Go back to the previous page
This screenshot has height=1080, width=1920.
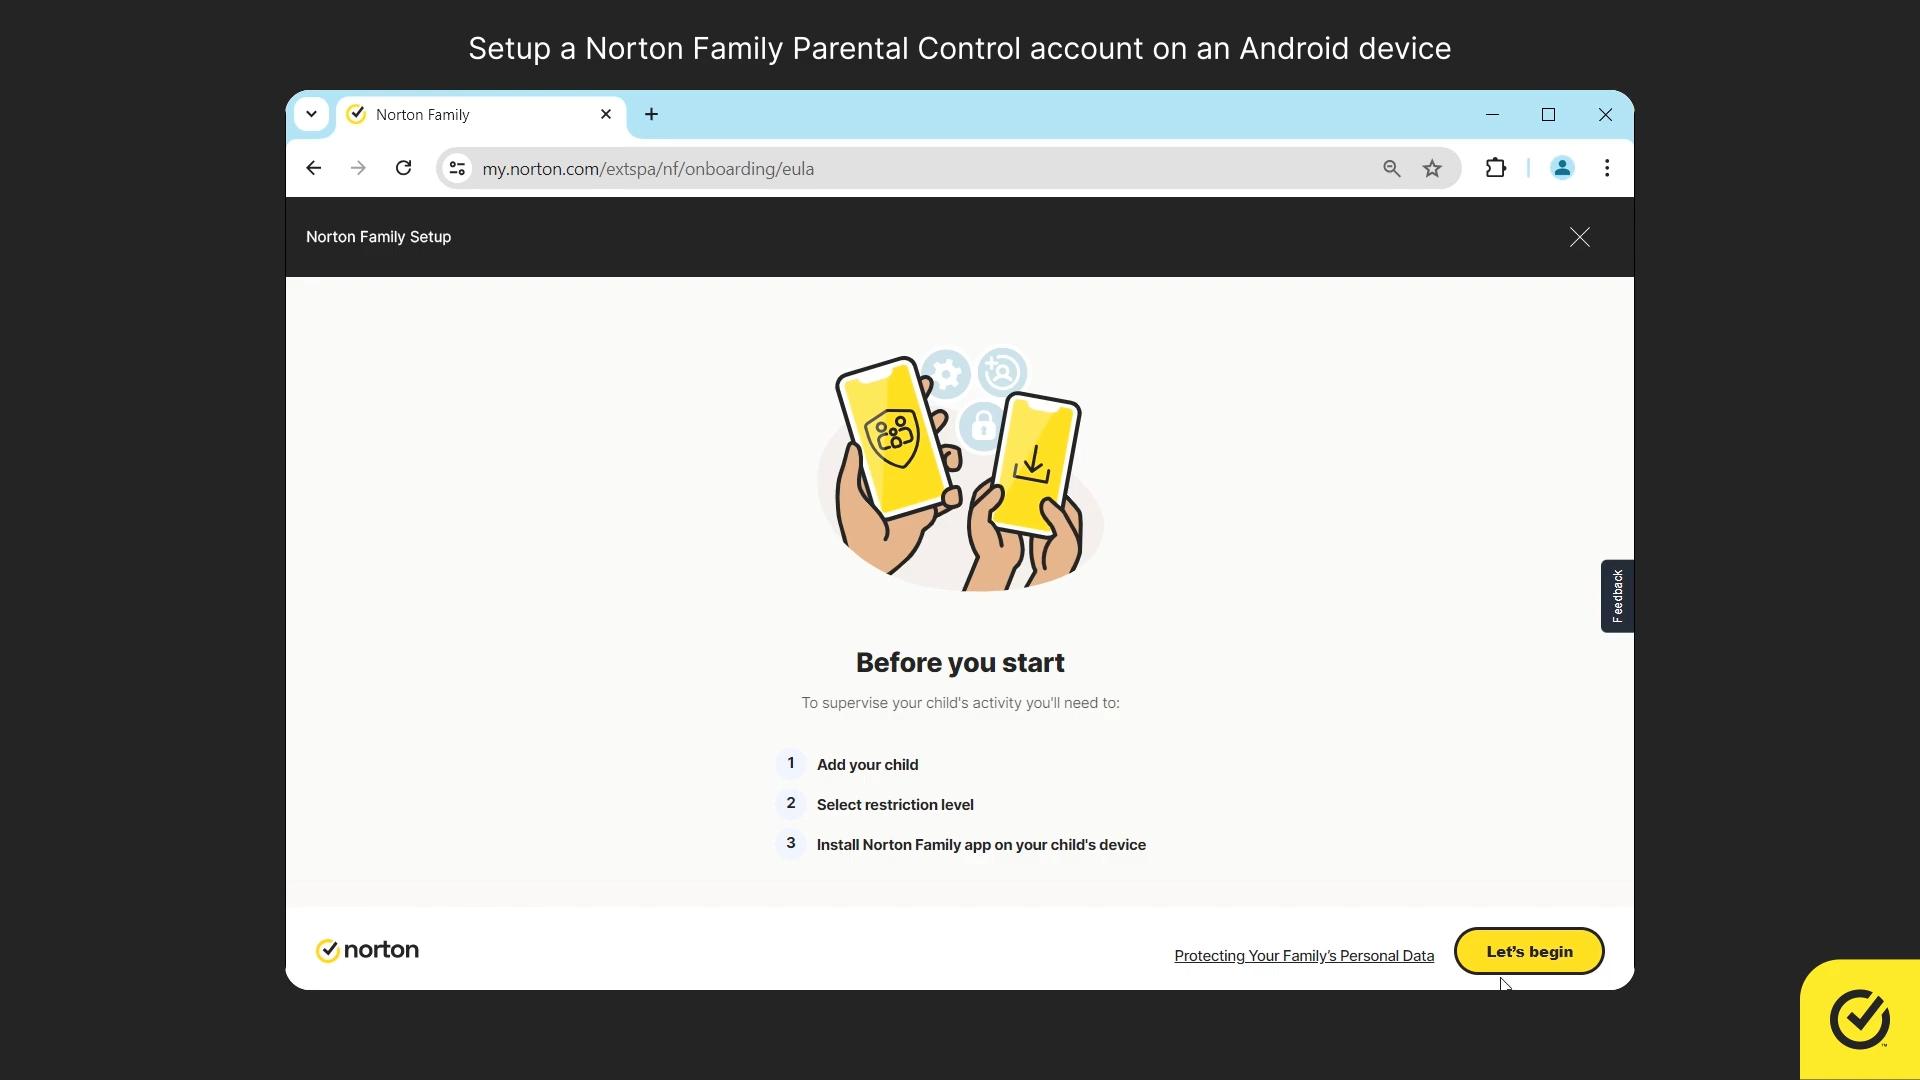(x=314, y=168)
